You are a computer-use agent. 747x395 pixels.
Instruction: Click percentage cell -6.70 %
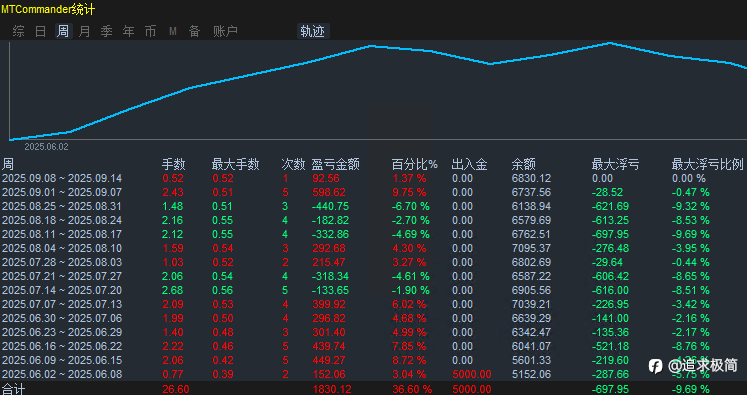411,206
